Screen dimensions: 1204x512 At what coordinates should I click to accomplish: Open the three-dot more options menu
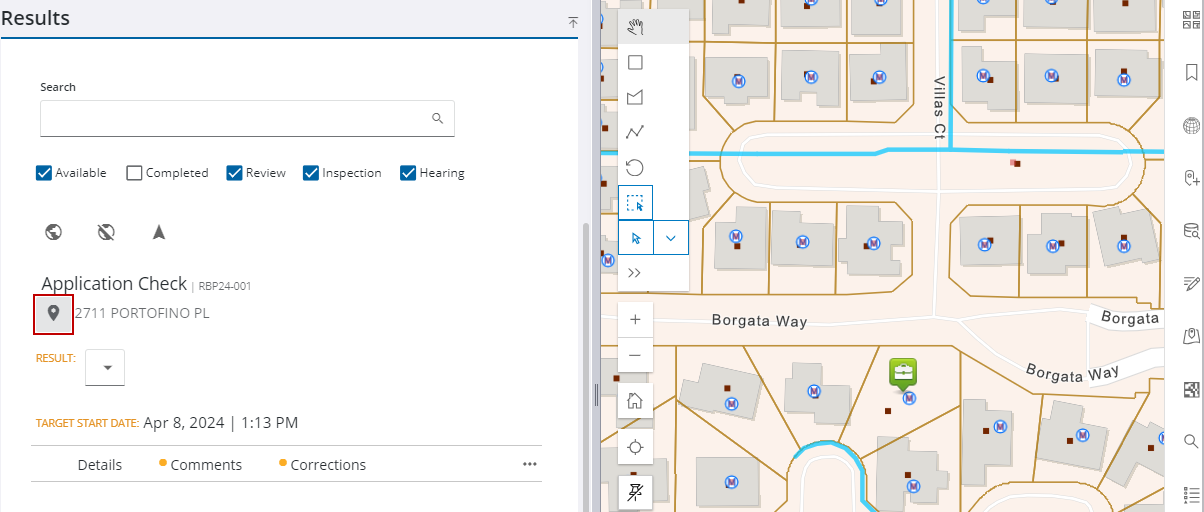pos(530,464)
